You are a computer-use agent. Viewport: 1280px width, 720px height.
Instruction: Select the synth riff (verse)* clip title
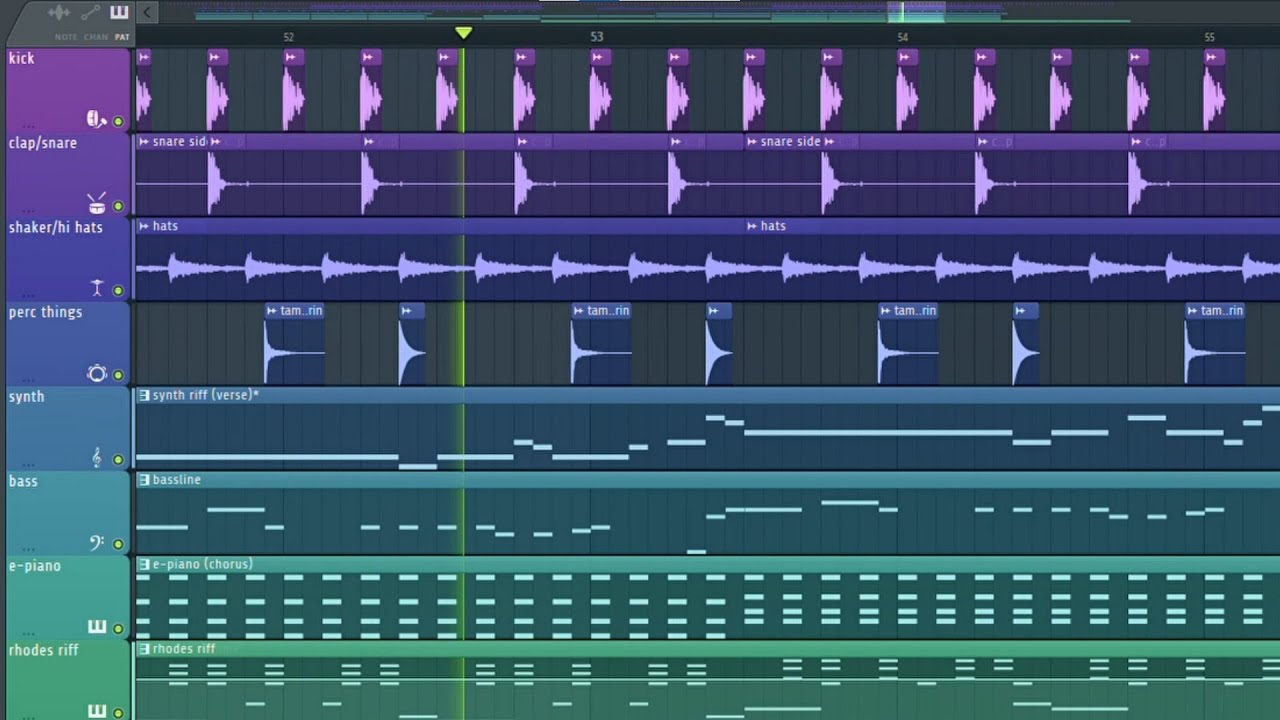point(206,395)
